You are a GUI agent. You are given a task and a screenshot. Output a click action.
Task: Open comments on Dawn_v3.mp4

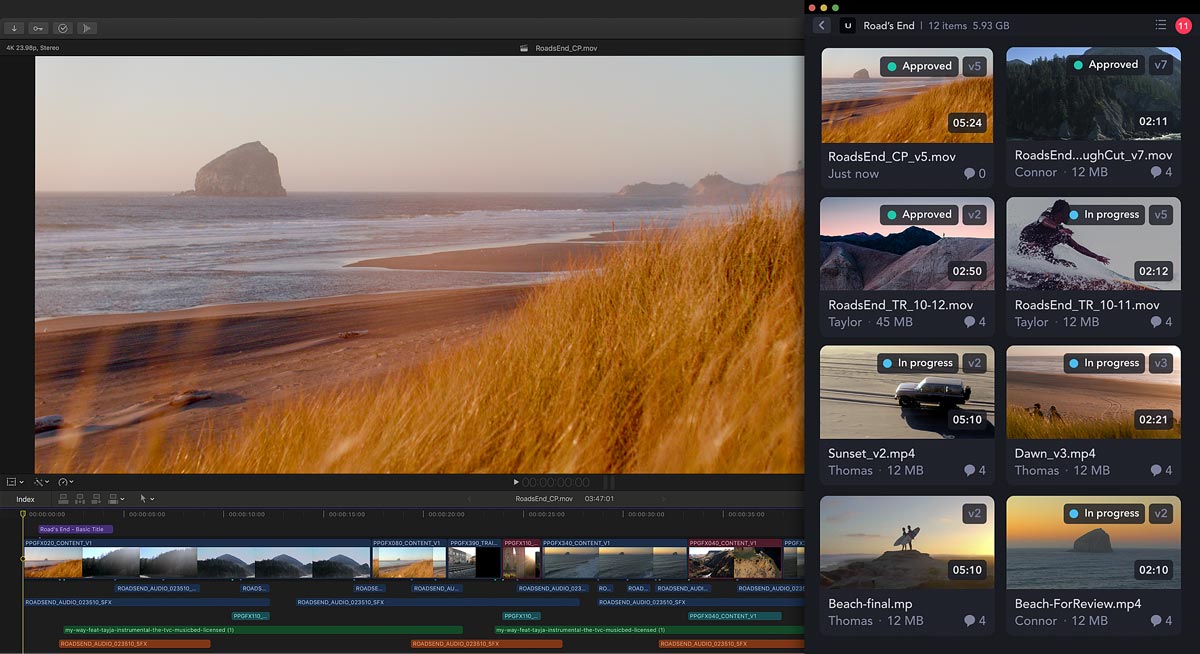pos(1161,470)
